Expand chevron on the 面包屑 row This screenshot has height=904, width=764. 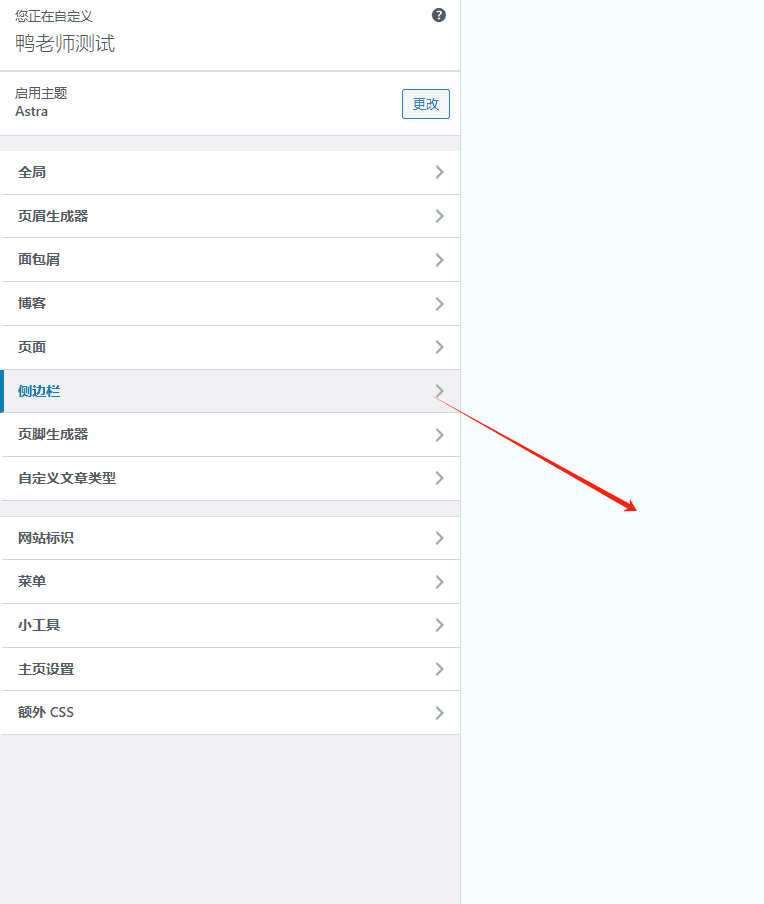tap(439, 260)
